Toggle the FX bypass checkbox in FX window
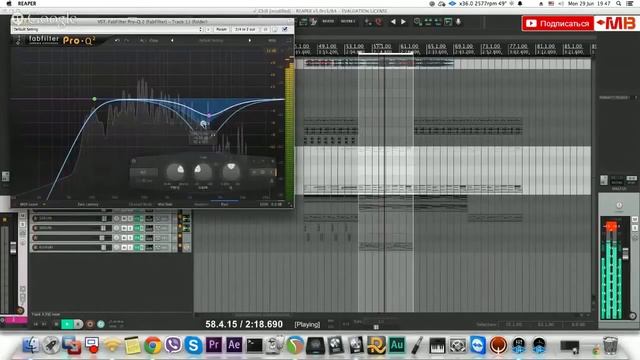640x360 pixels. (285, 29)
